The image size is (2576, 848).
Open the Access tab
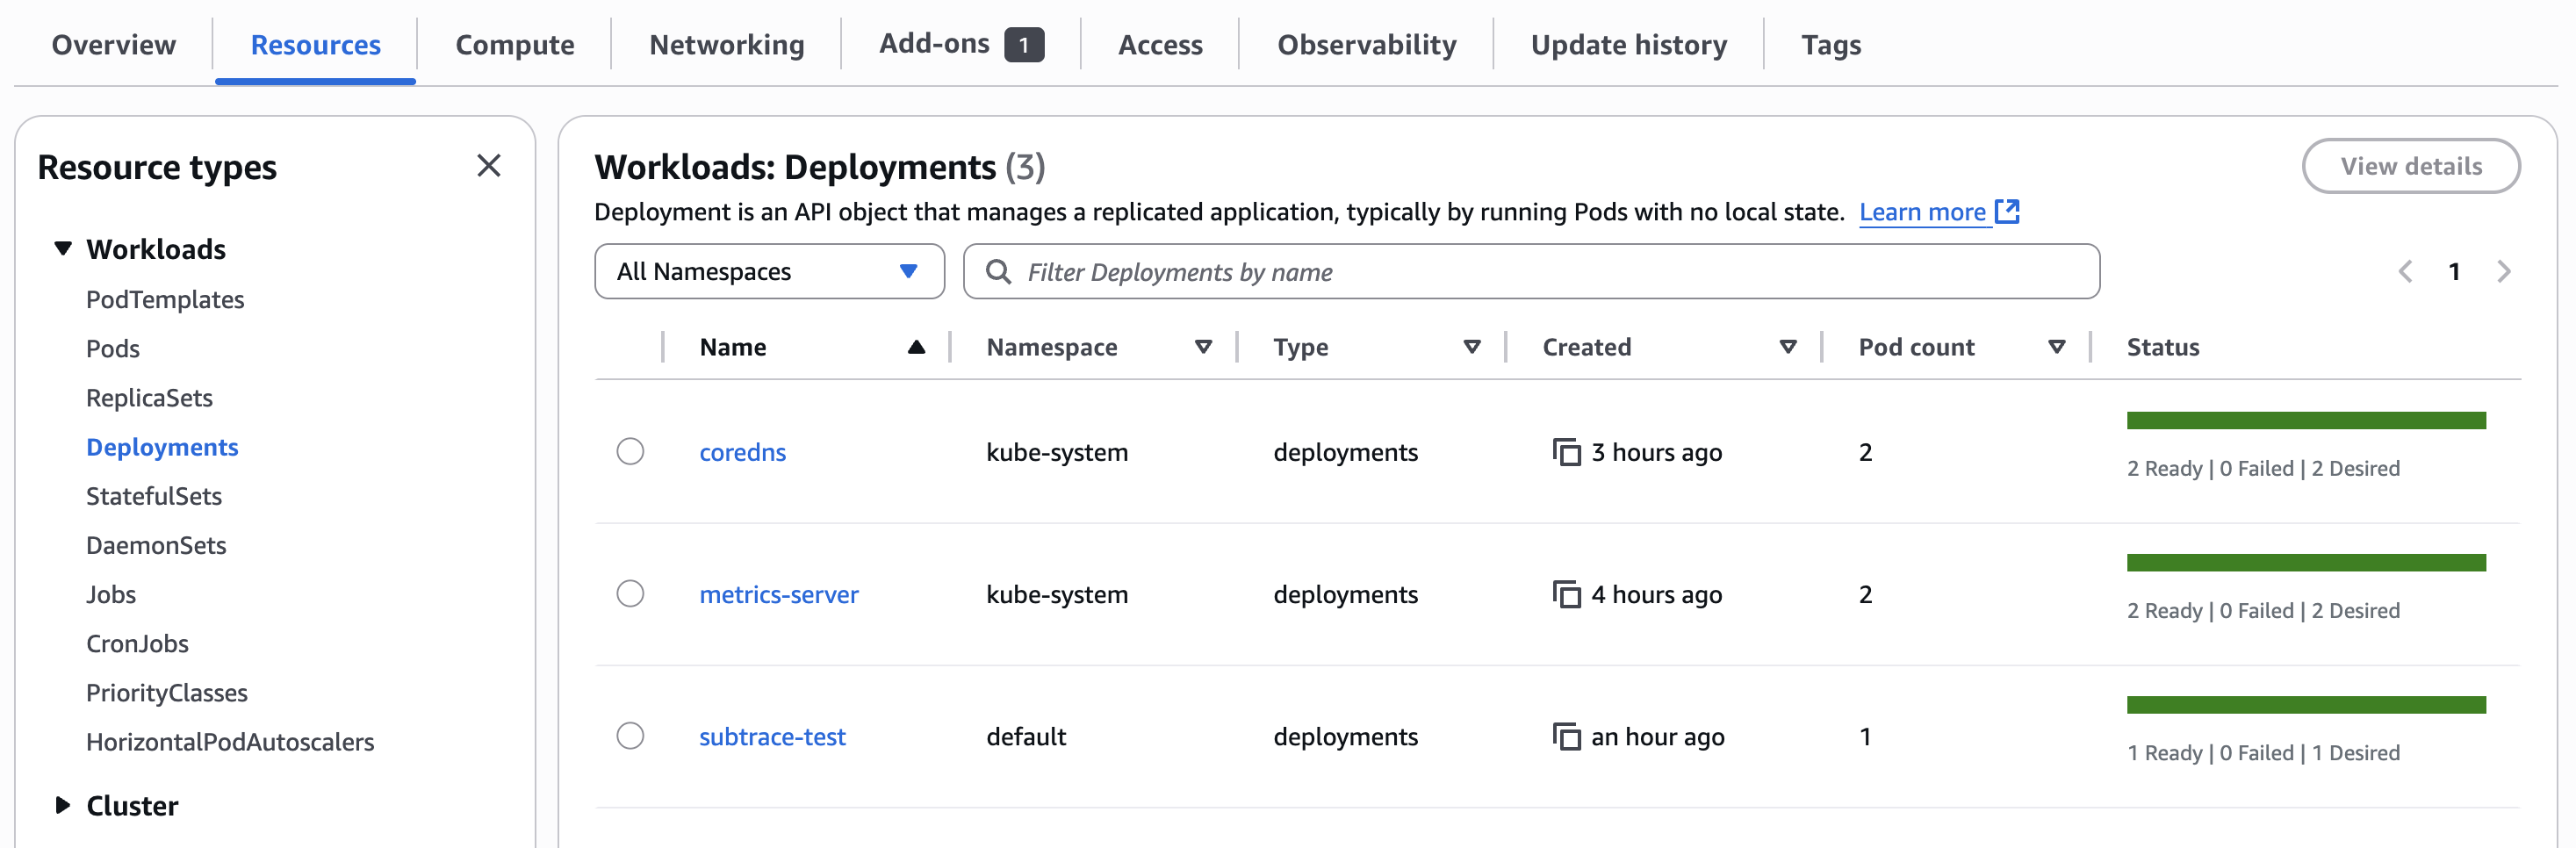[1160, 45]
